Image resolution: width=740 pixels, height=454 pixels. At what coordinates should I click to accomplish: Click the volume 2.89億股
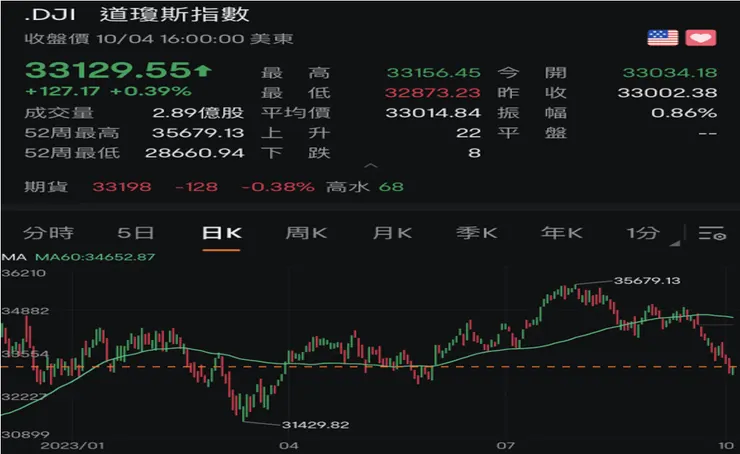[x=198, y=113]
